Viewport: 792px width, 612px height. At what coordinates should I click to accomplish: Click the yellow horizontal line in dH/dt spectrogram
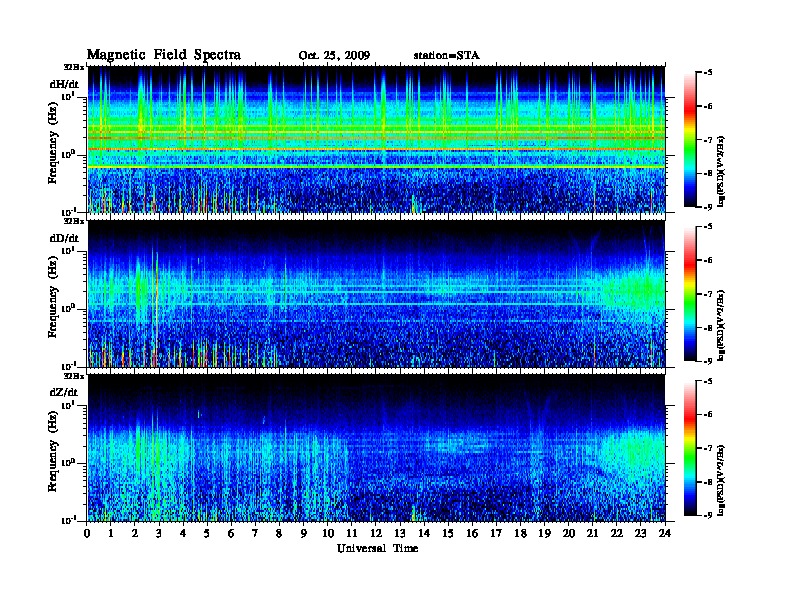tap(376, 167)
